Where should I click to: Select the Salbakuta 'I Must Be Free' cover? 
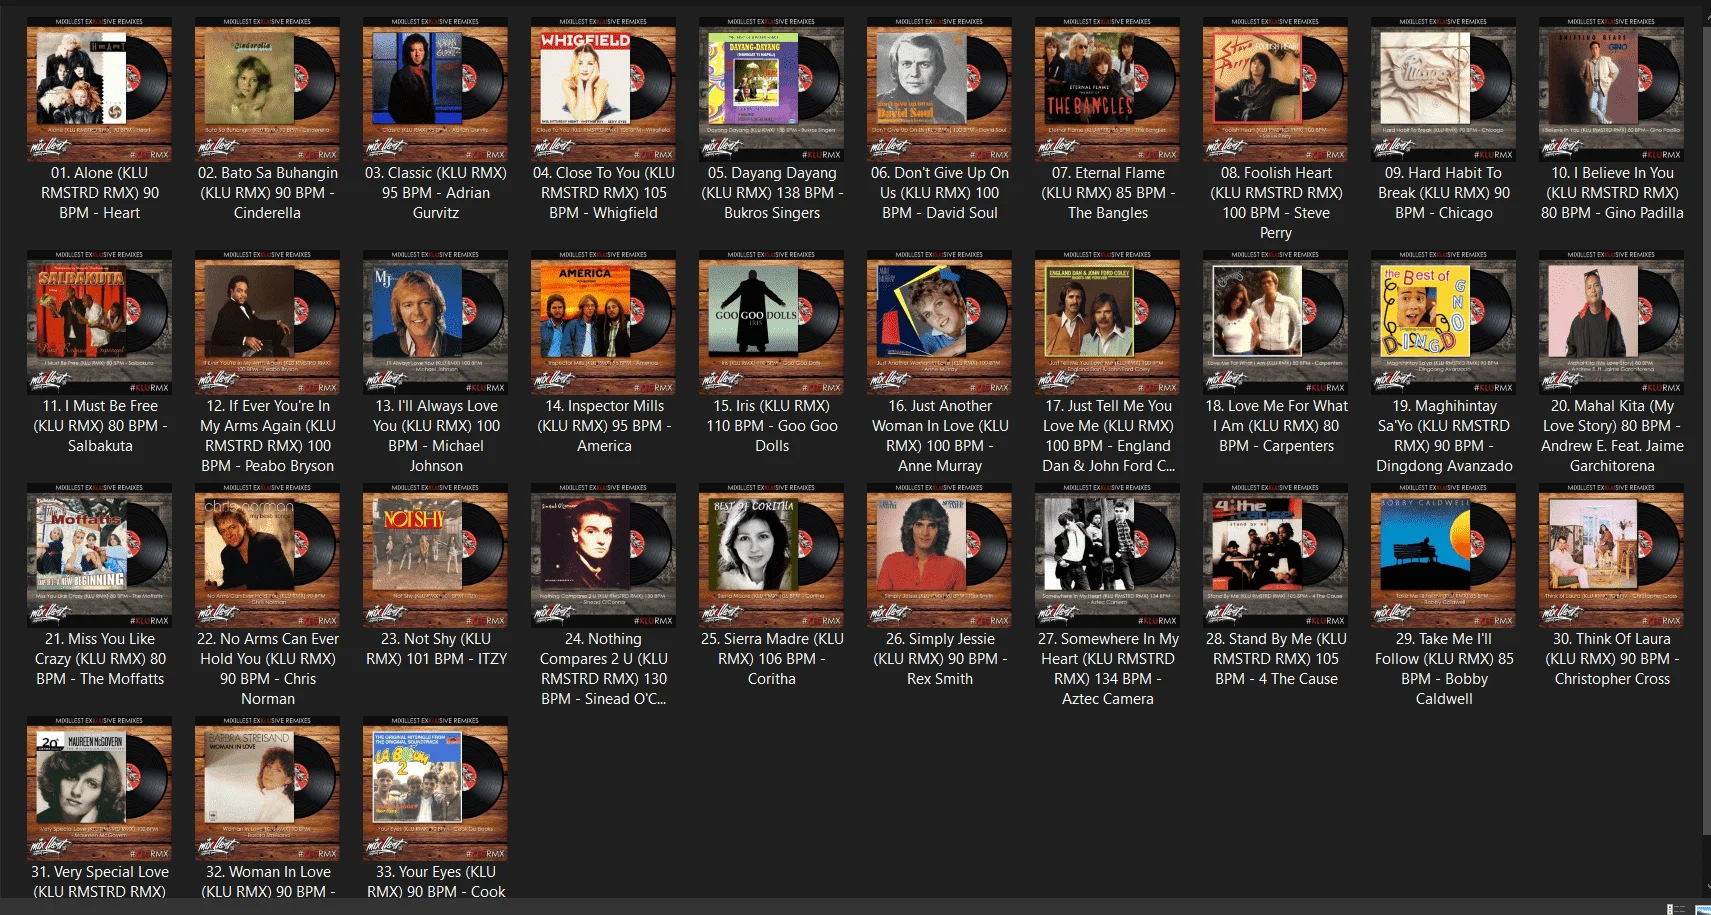[x=100, y=322]
